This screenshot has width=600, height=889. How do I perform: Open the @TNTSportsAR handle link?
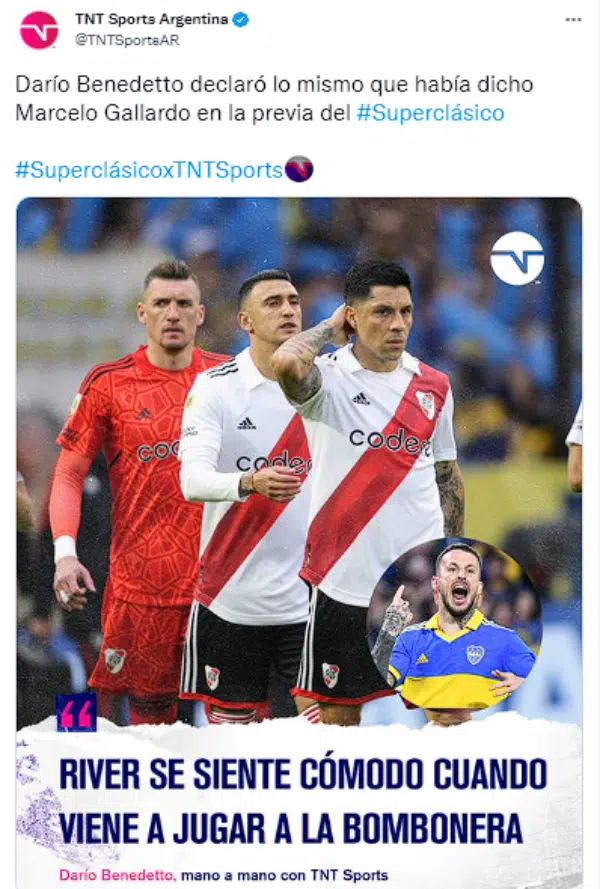pyautogui.click(x=127, y=40)
